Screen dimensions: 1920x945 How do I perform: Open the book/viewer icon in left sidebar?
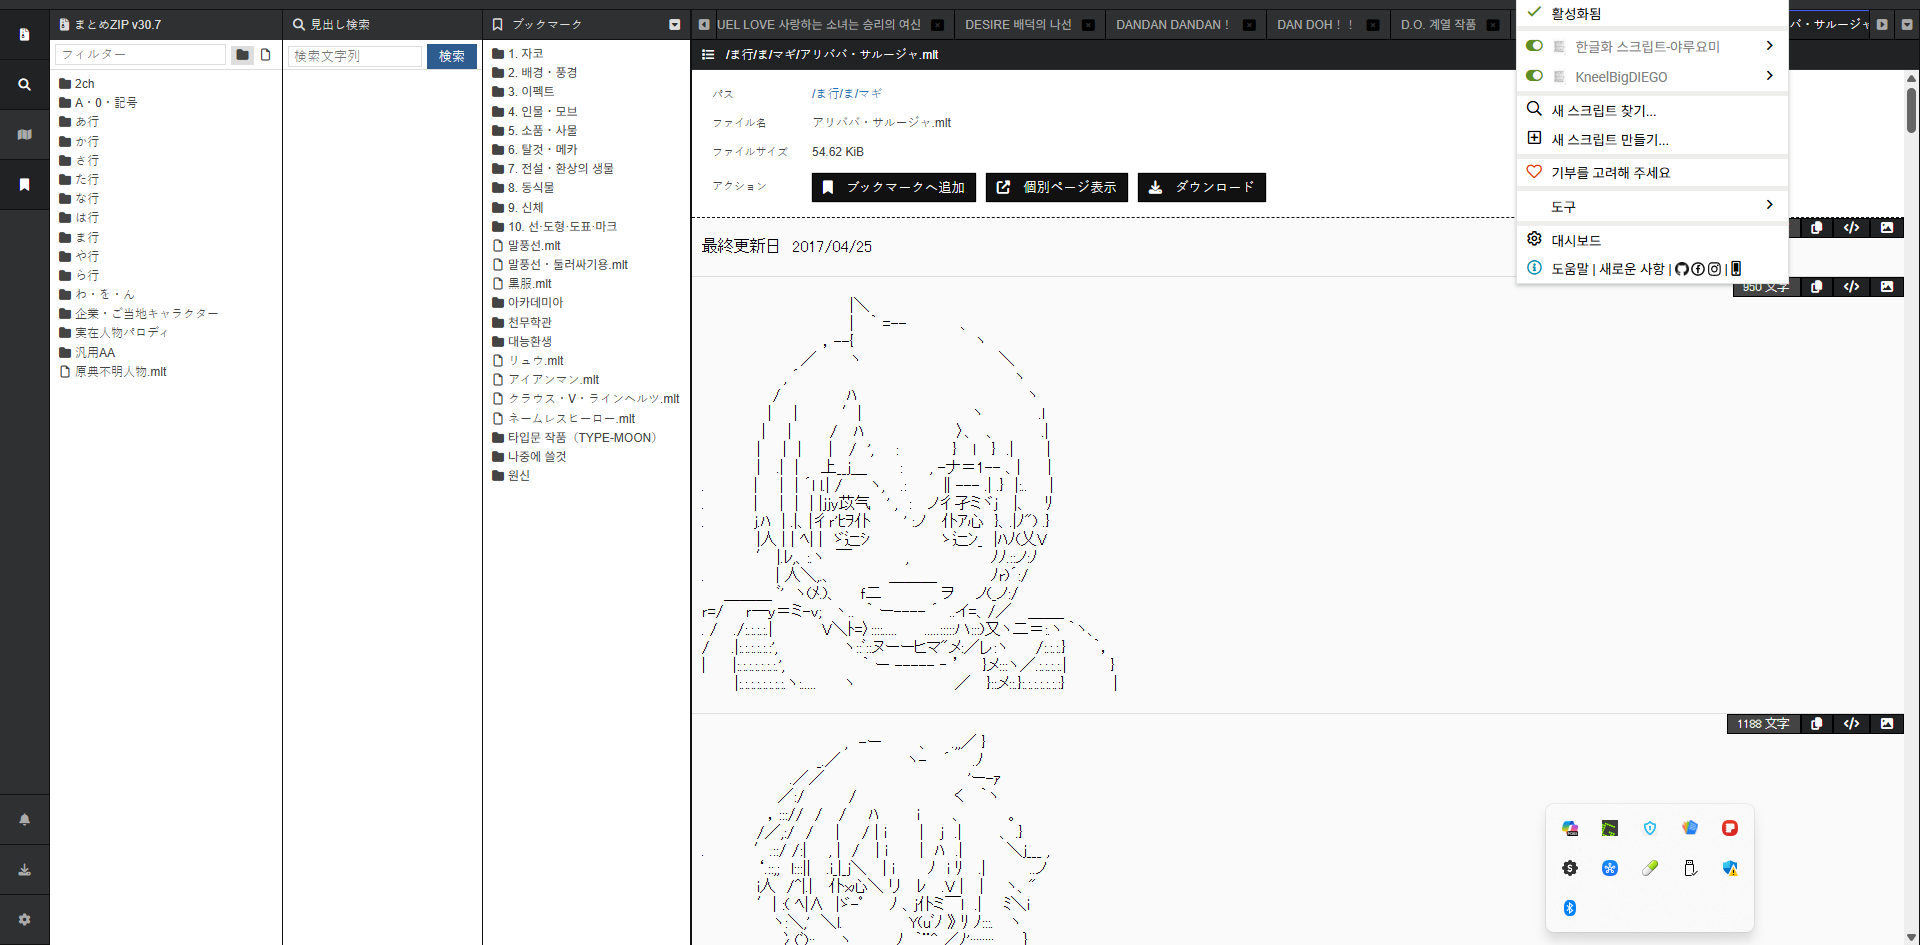(24, 134)
